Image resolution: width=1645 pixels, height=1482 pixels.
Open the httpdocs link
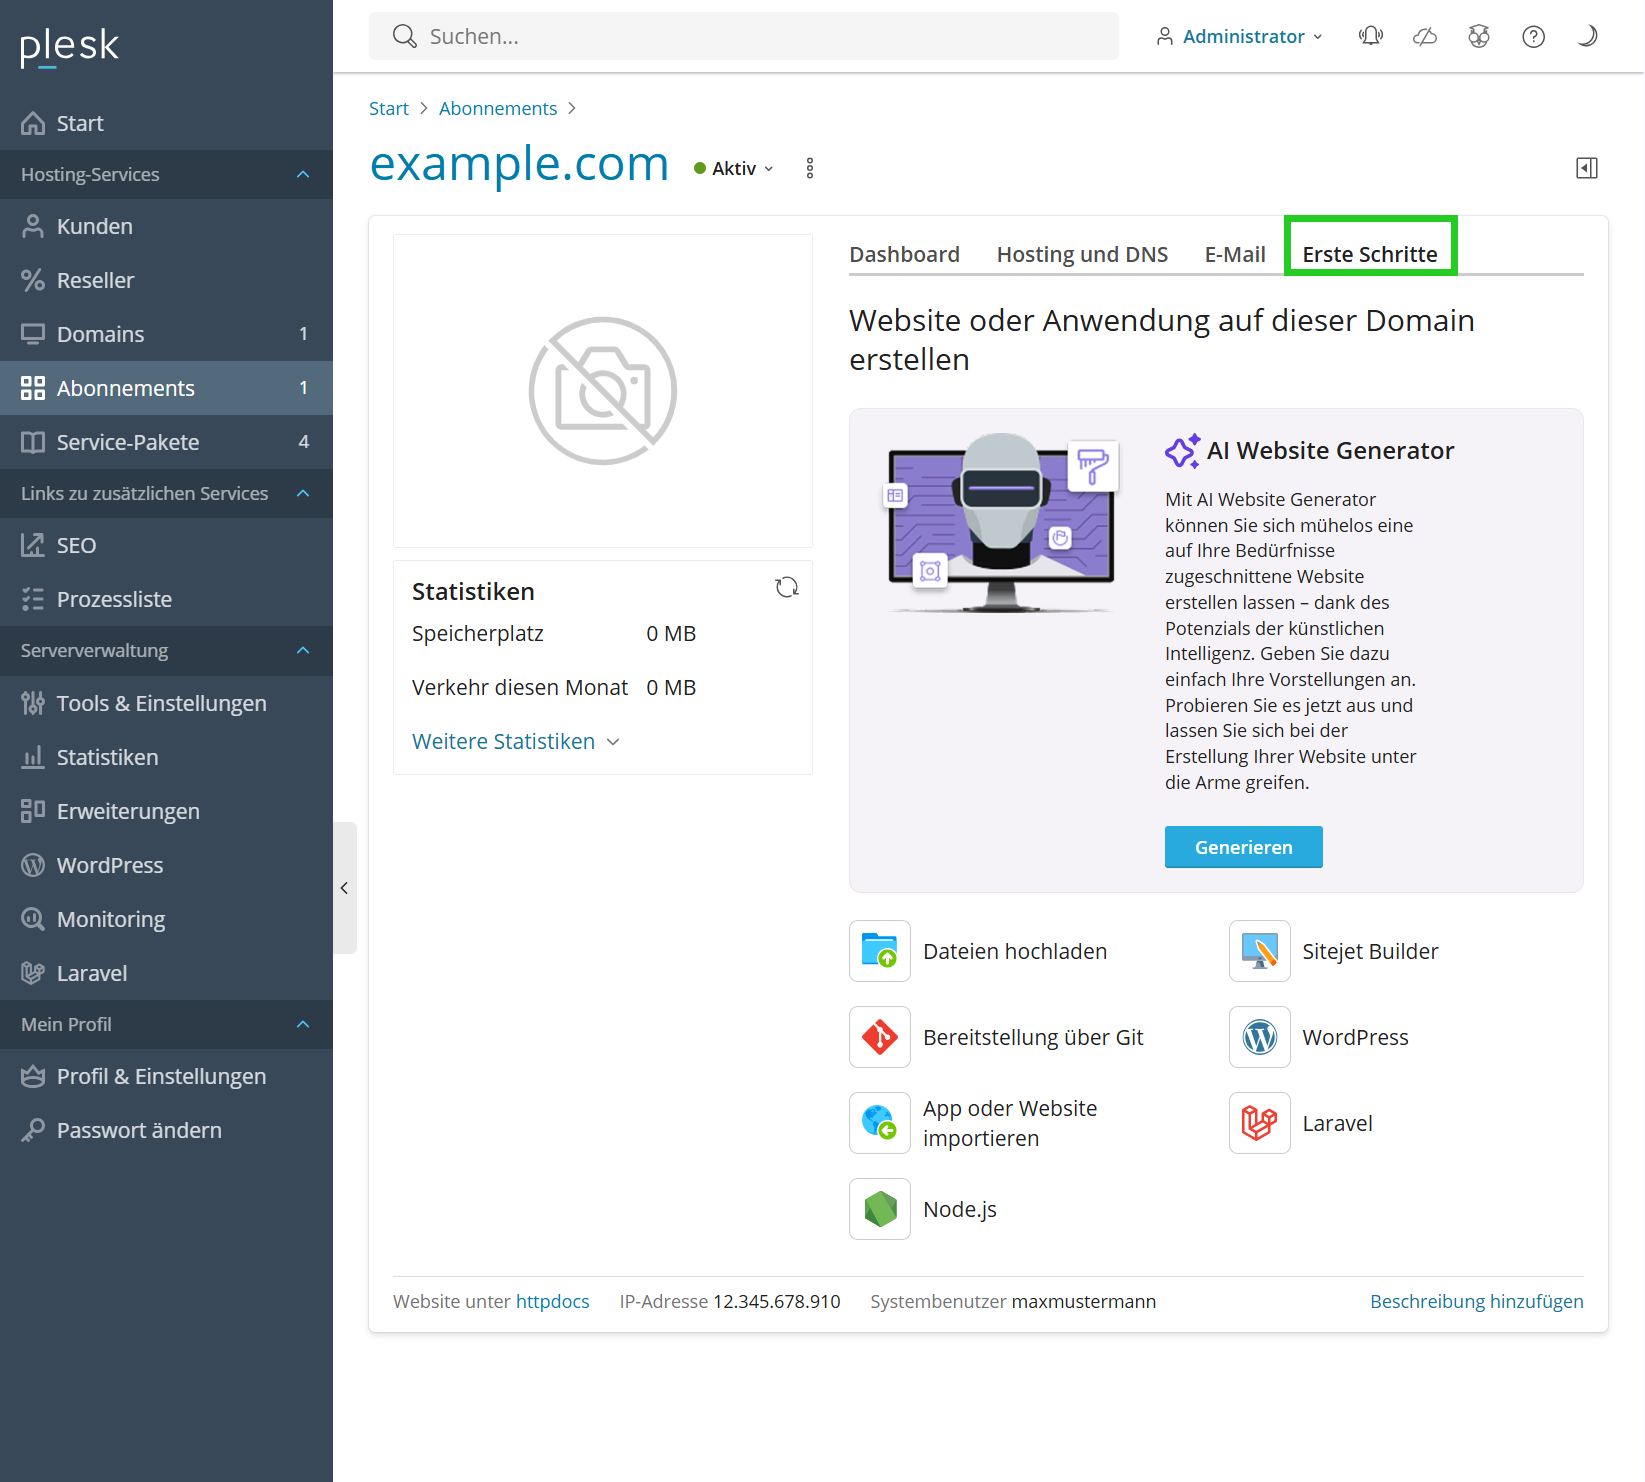[553, 1301]
